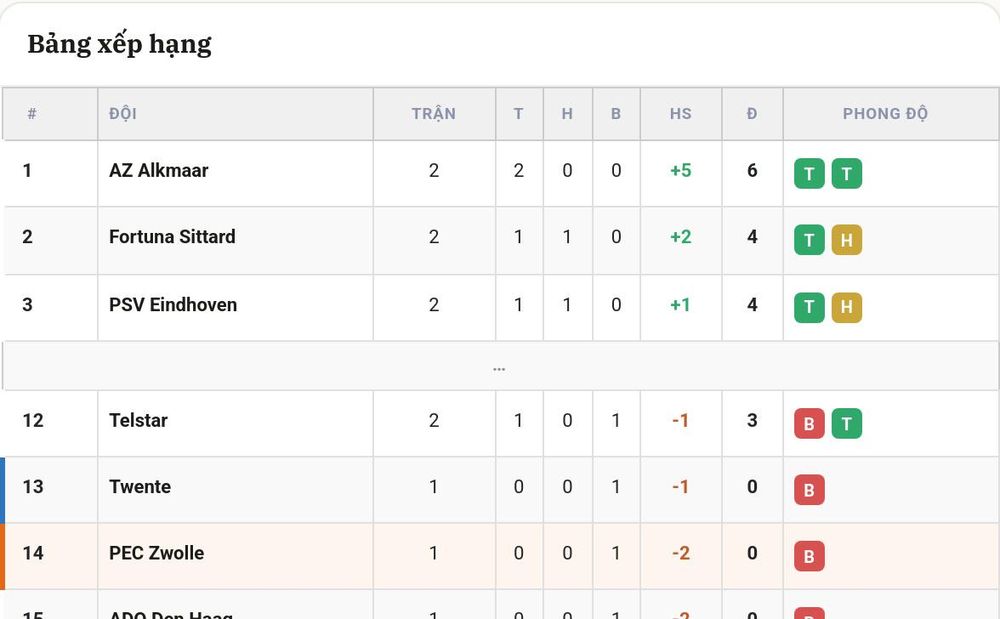The image size is (1000, 619).
Task: Click PSV Eindhoven's yellow H form badge
Action: pos(846,307)
